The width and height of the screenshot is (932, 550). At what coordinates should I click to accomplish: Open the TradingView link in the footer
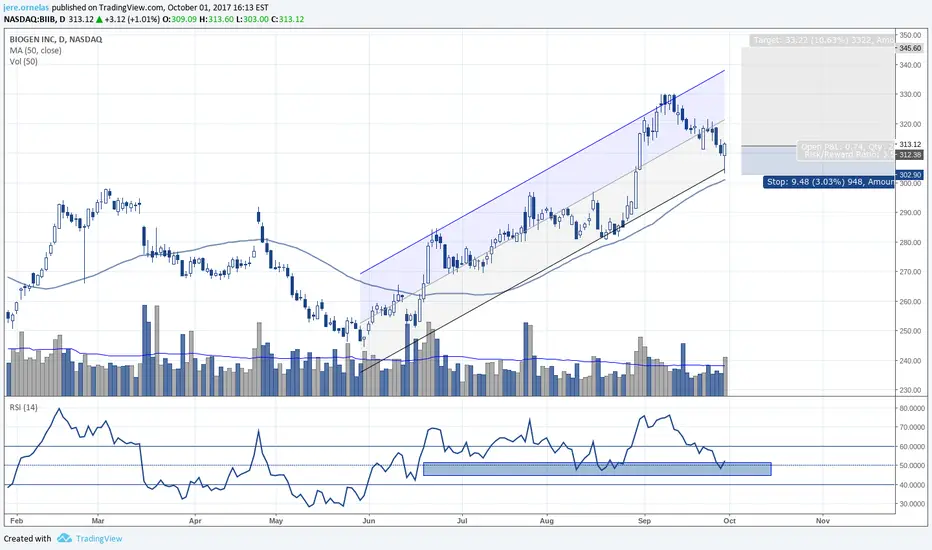coord(99,539)
